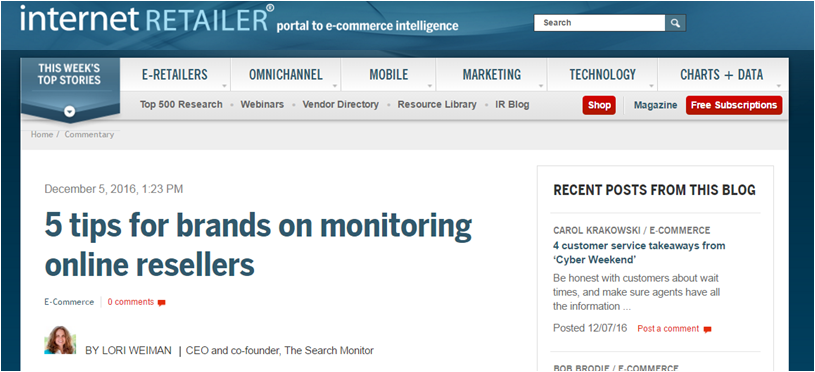The image size is (815, 372).
Task: Click the Post a comment link
Action: click(668, 328)
